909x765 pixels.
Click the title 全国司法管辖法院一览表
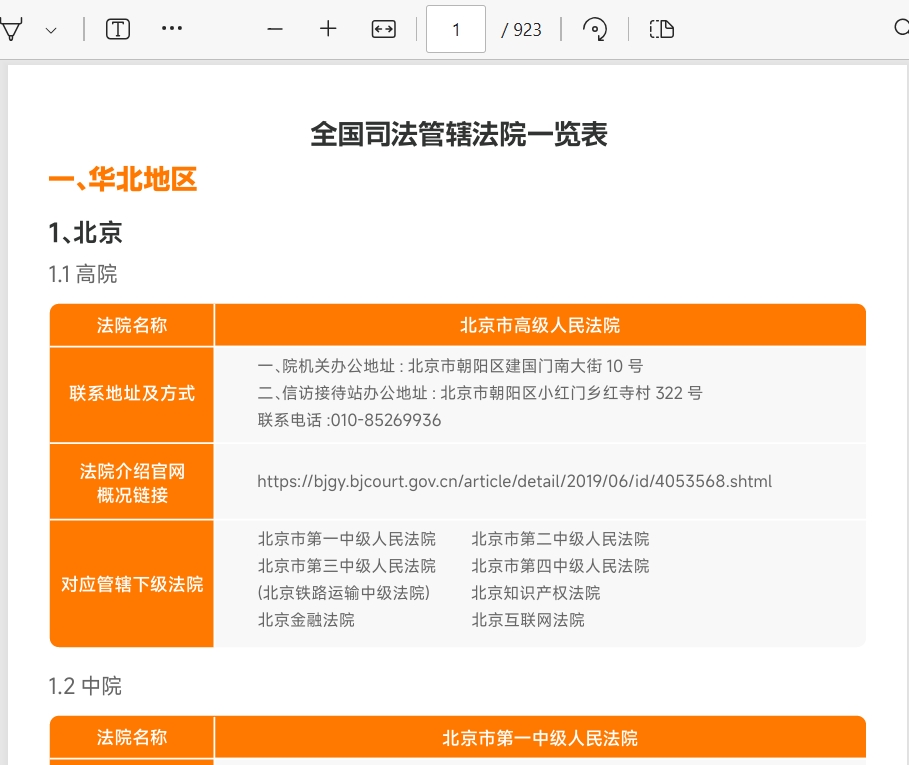[x=456, y=134]
